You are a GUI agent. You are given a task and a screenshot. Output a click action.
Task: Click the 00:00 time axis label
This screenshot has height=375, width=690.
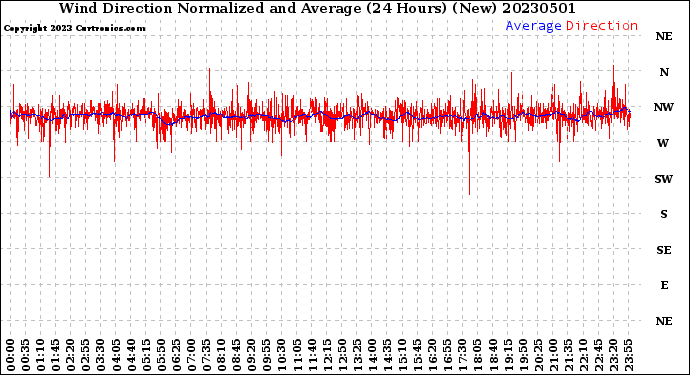[x=11, y=355]
